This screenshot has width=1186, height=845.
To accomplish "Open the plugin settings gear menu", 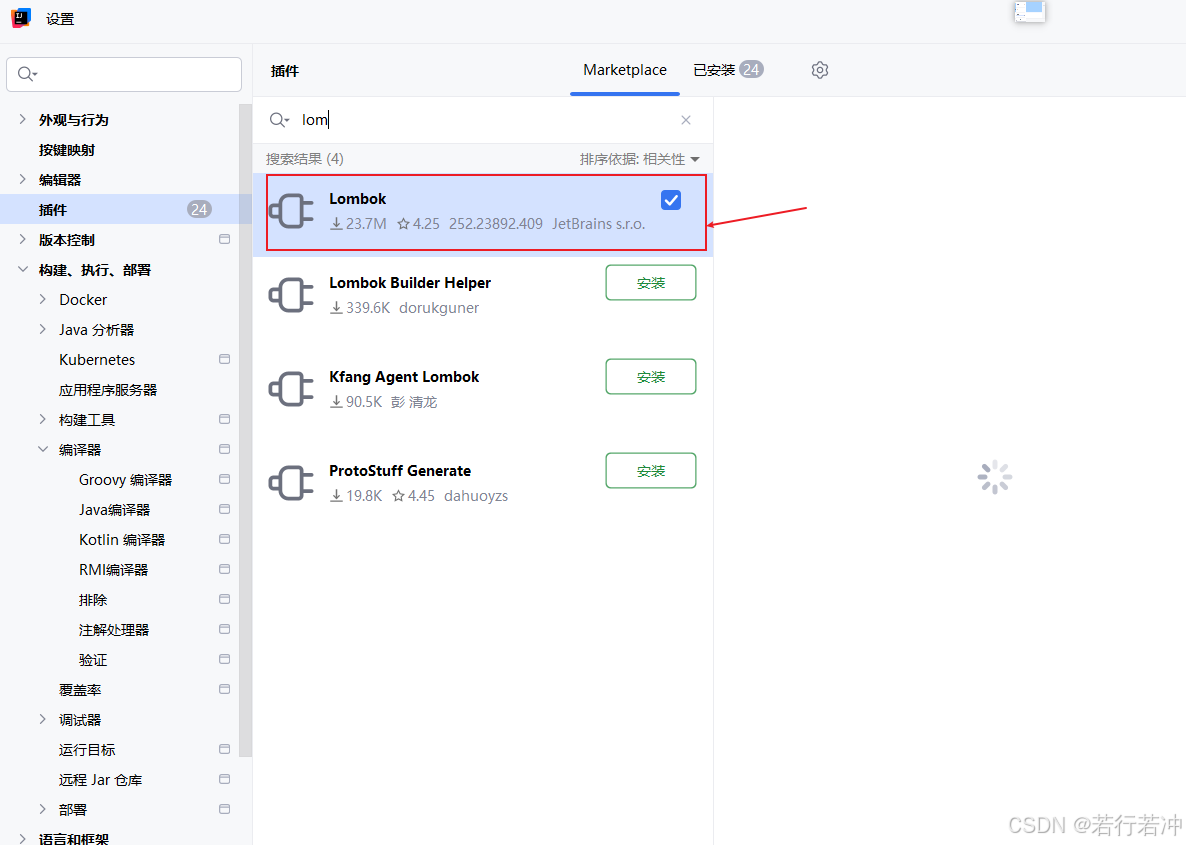I will point(820,70).
